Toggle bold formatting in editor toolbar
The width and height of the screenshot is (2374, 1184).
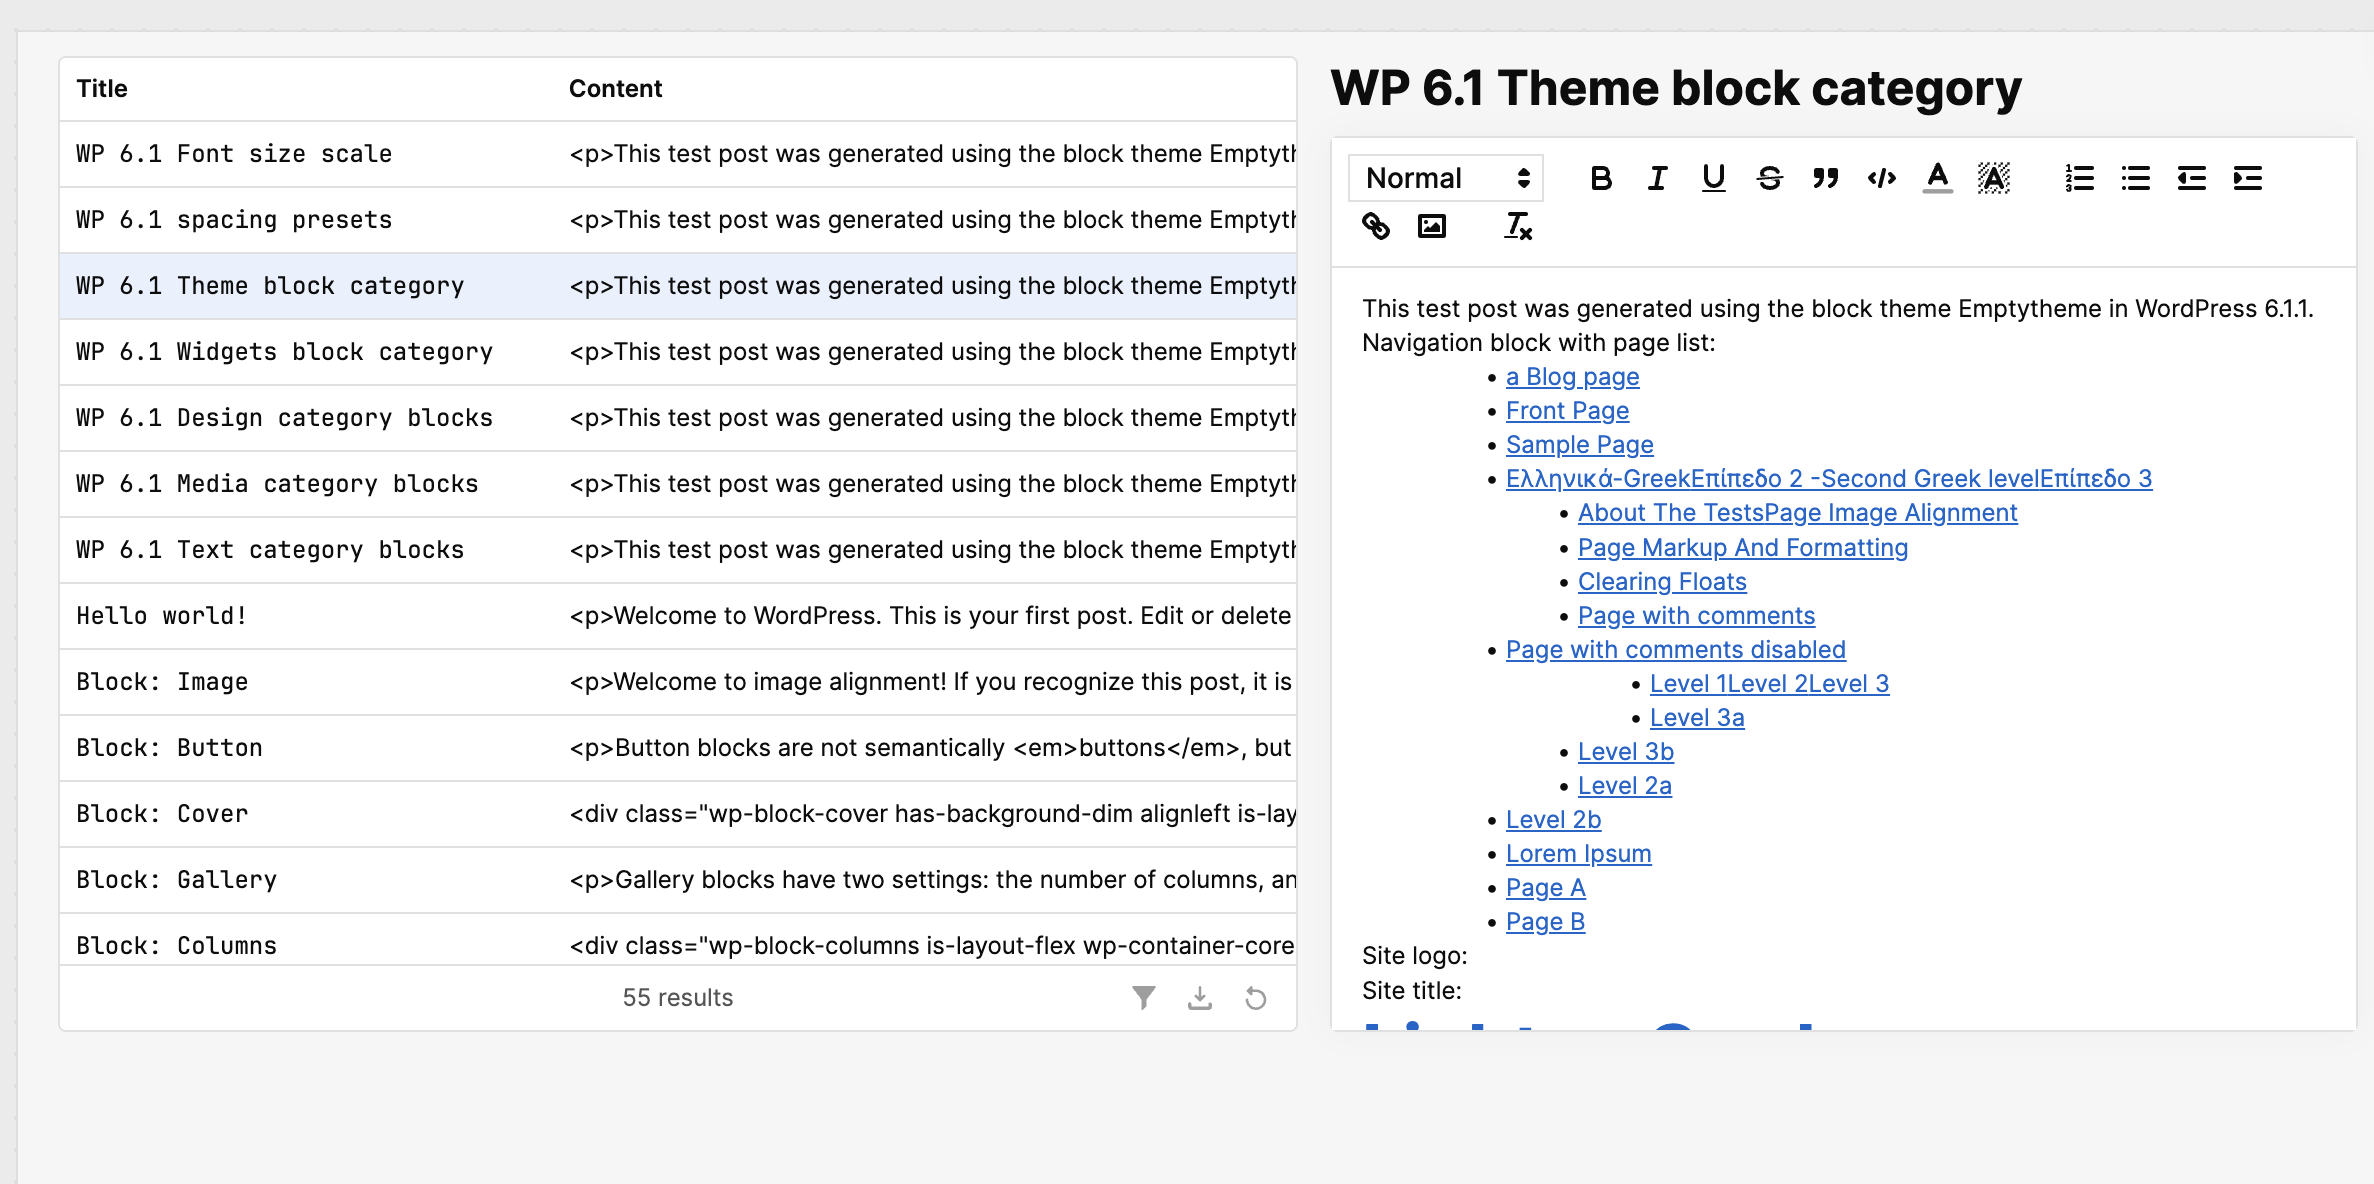[1600, 178]
